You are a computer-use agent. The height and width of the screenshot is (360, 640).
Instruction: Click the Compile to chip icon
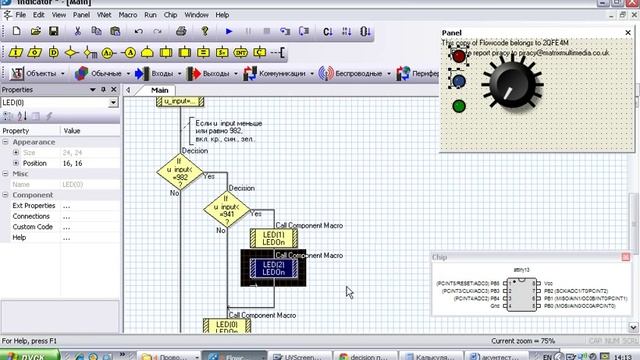(366, 31)
